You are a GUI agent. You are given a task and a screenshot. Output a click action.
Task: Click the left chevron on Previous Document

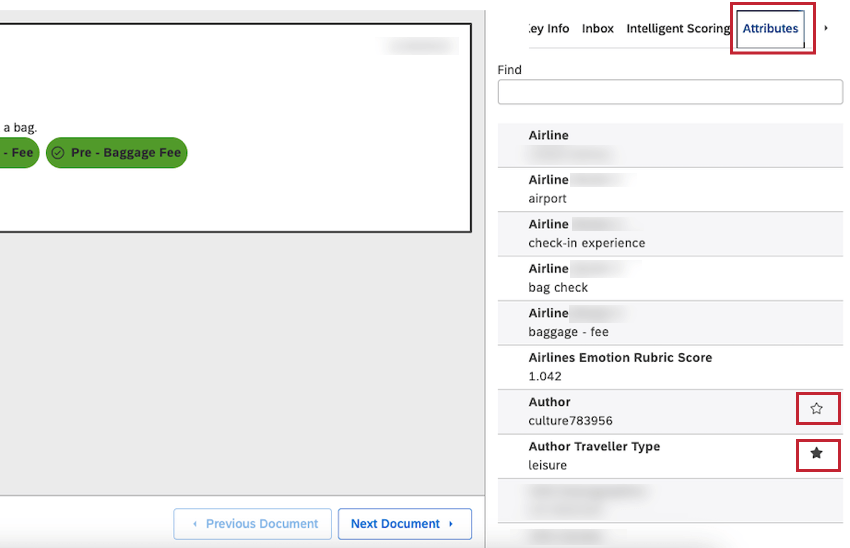coord(195,524)
